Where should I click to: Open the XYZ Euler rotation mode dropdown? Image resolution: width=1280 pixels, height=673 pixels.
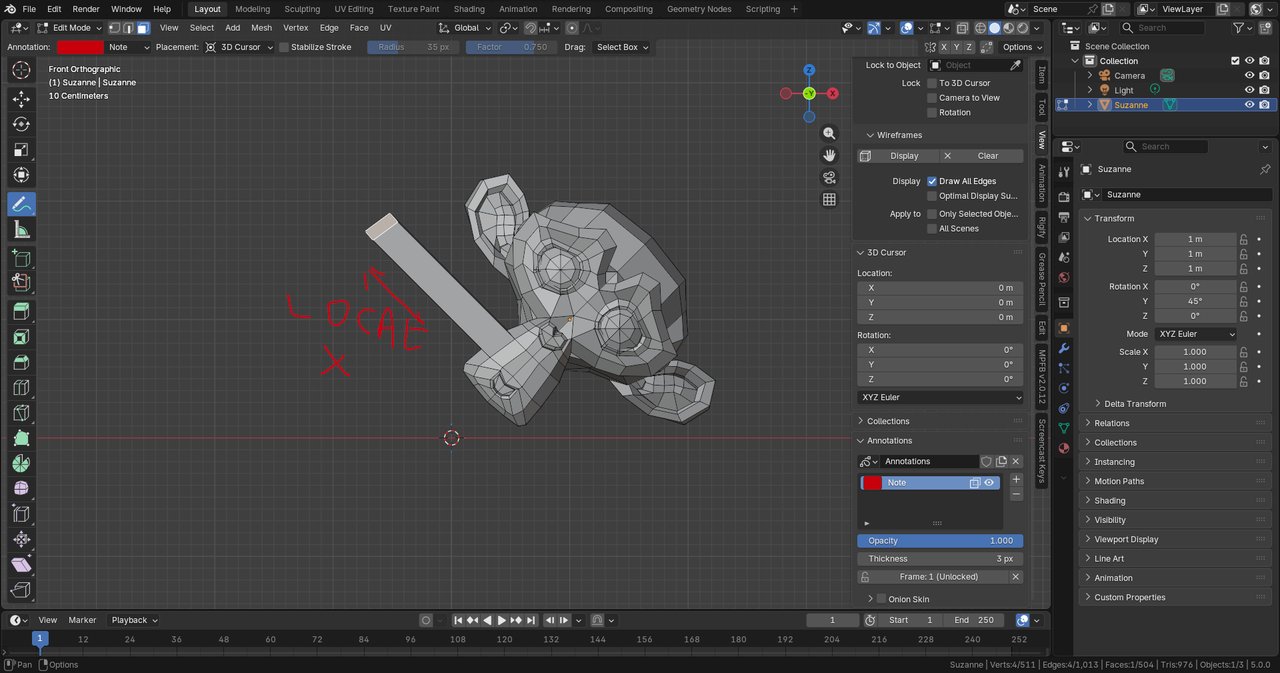pyautogui.click(x=1196, y=334)
